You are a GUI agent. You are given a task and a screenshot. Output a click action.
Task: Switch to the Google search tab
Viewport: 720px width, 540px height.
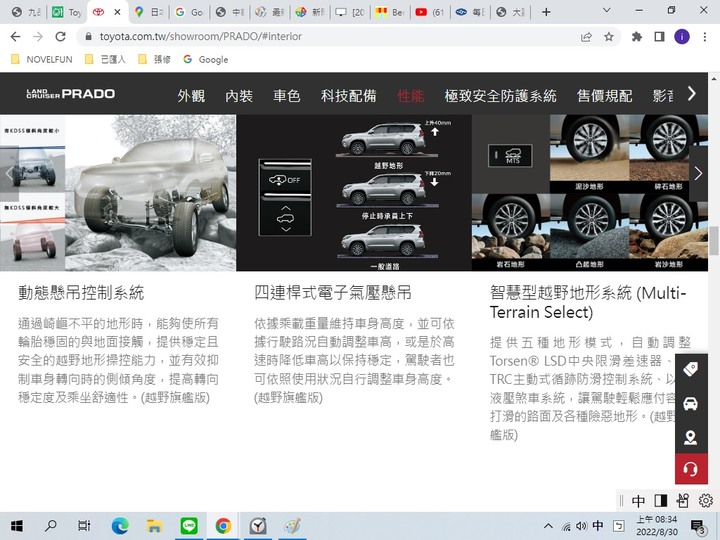click(189, 12)
